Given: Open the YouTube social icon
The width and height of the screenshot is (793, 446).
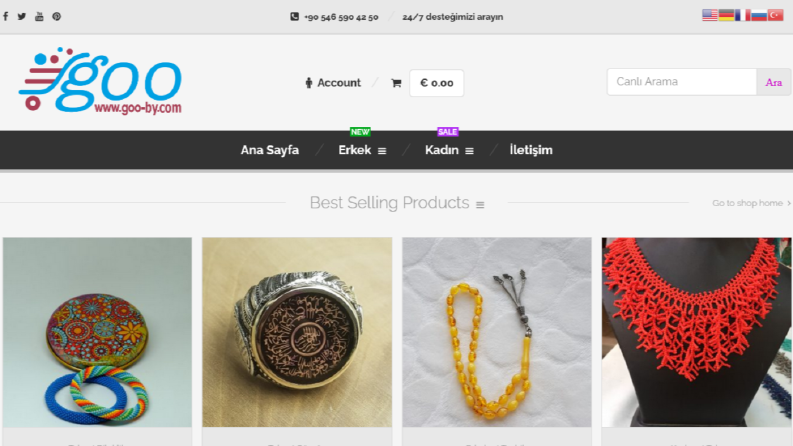Looking at the screenshot, I should [39, 16].
